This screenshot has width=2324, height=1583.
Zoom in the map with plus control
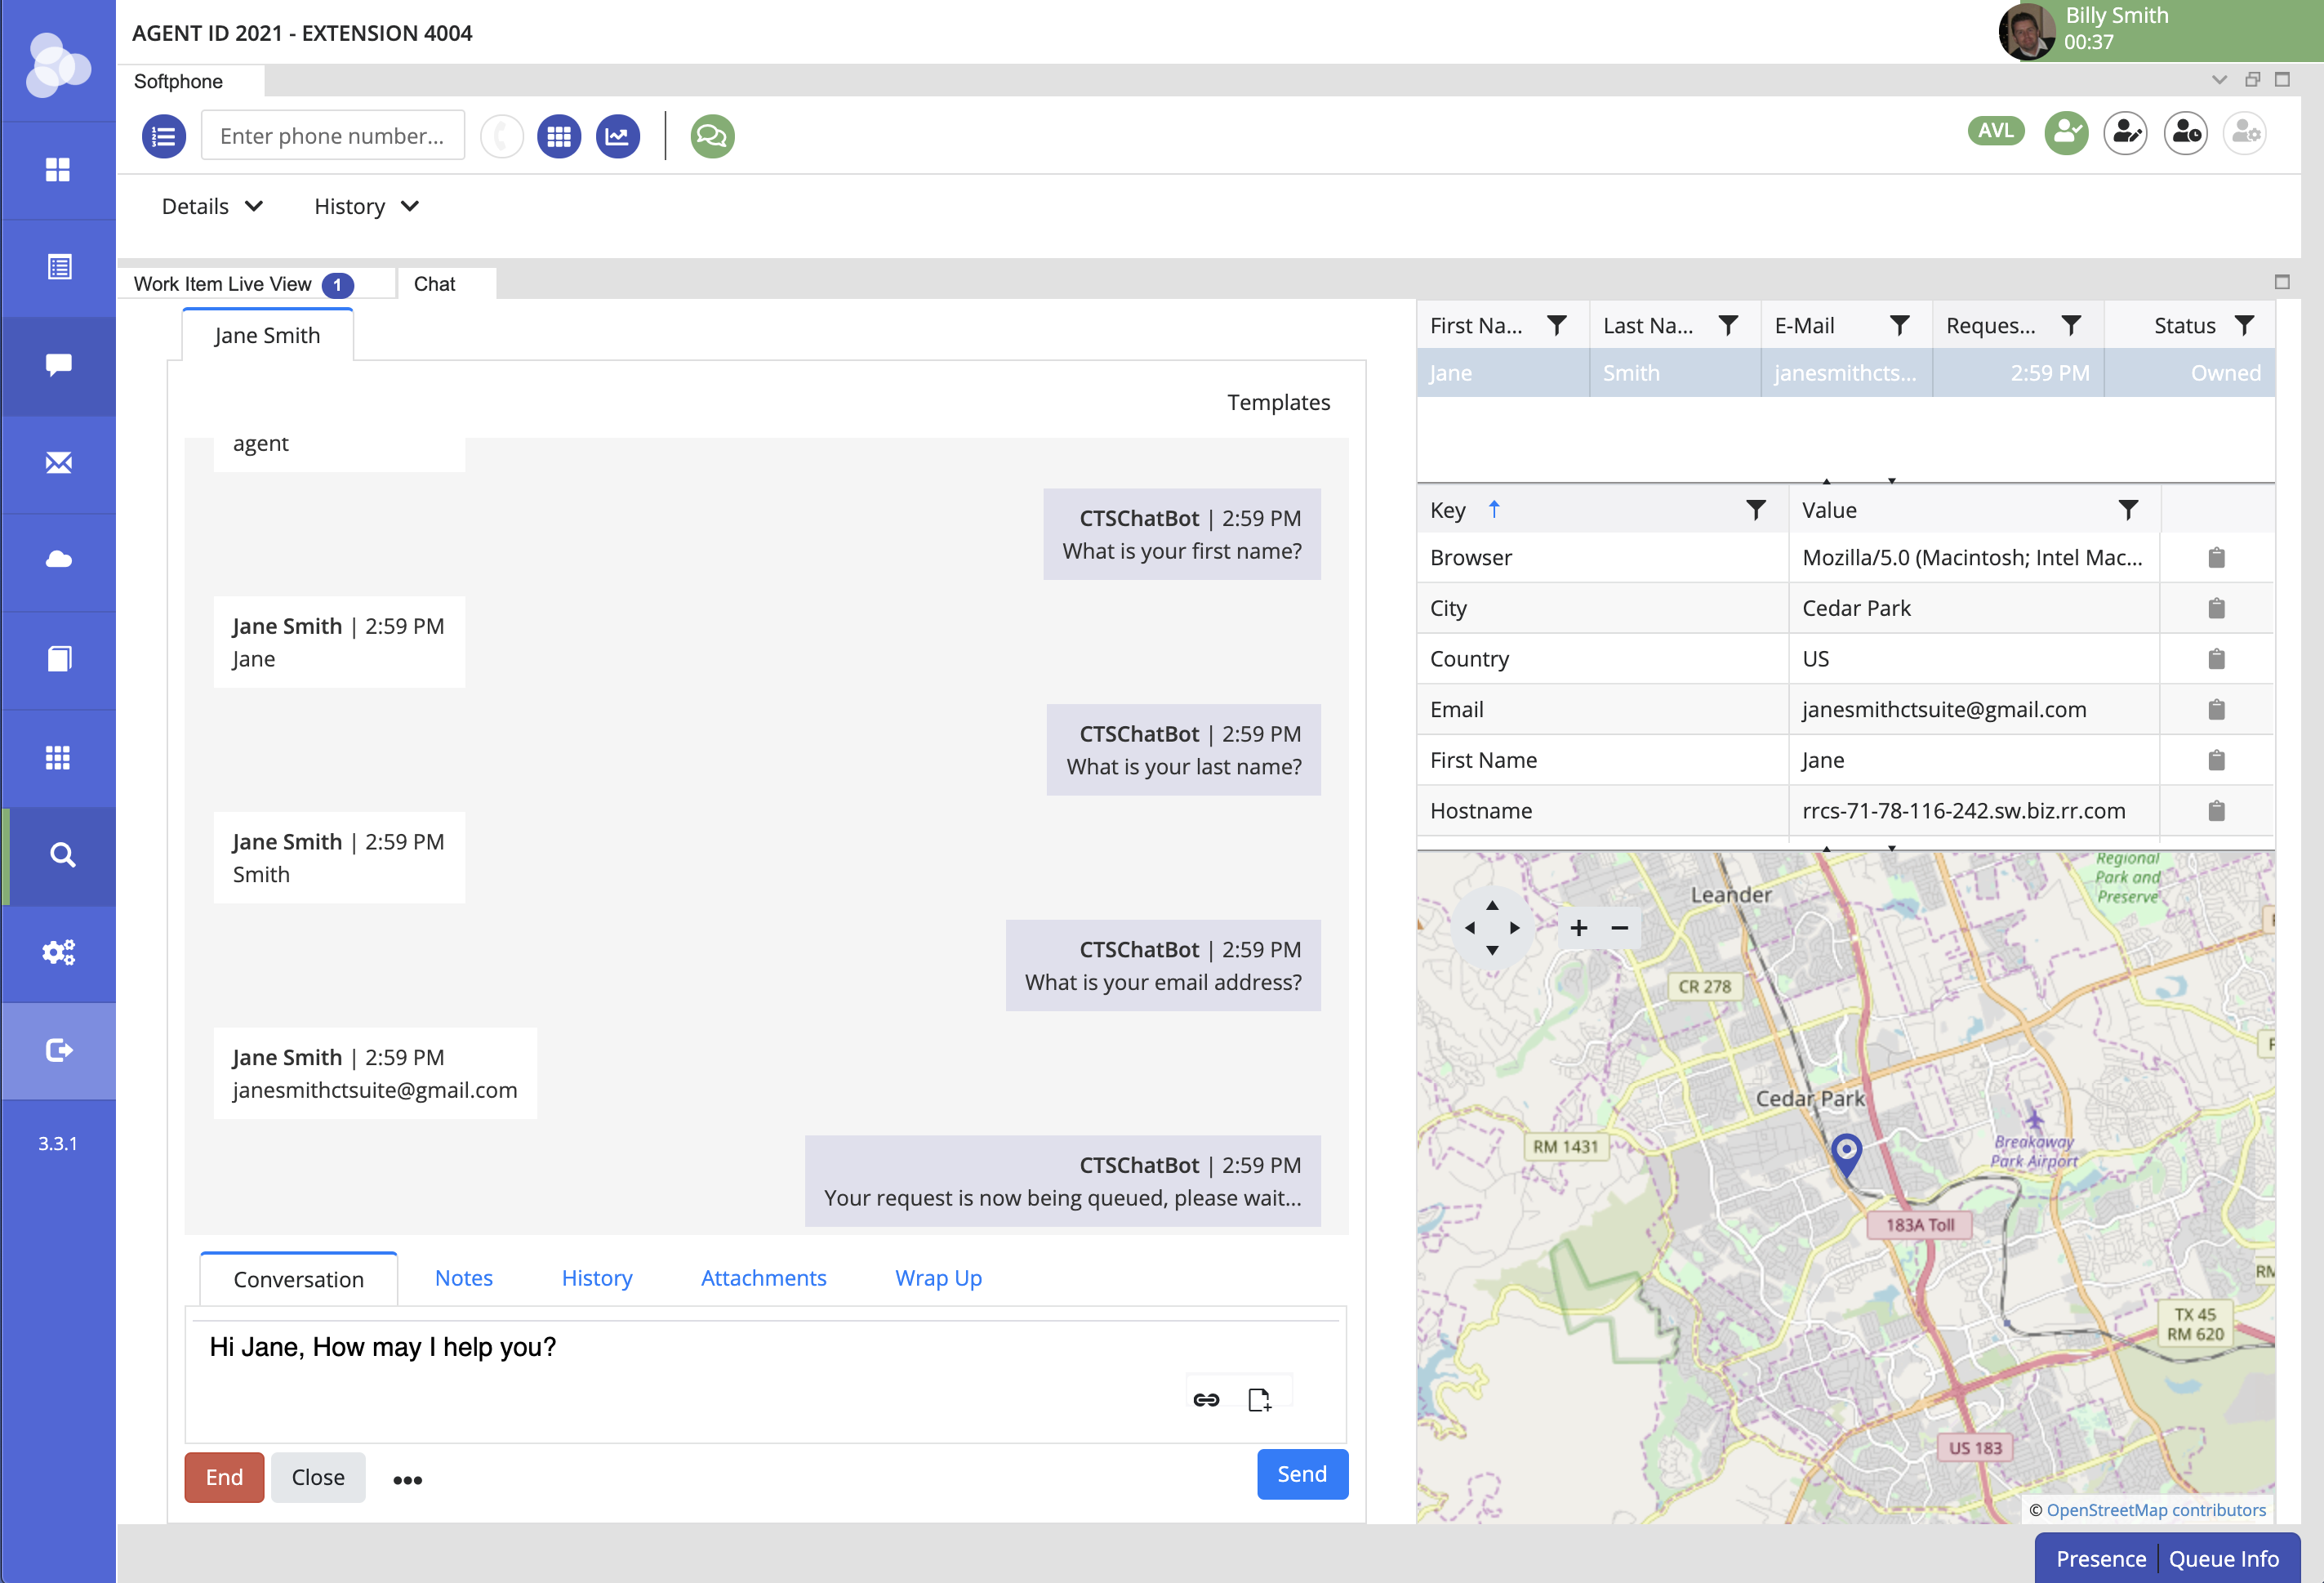pos(1578,928)
